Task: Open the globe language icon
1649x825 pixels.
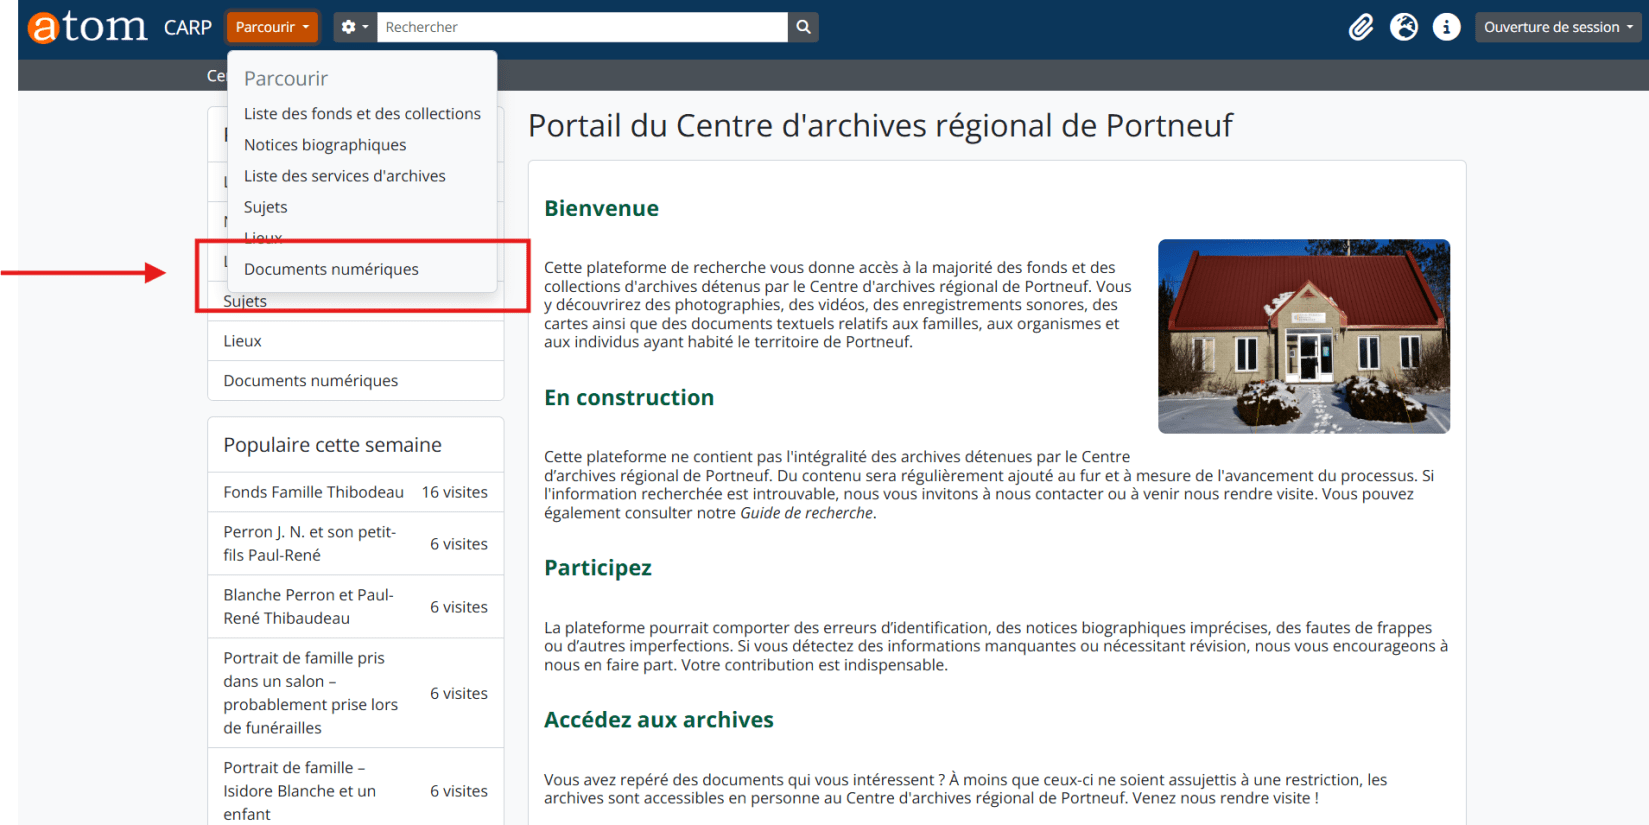Action: coord(1403,27)
